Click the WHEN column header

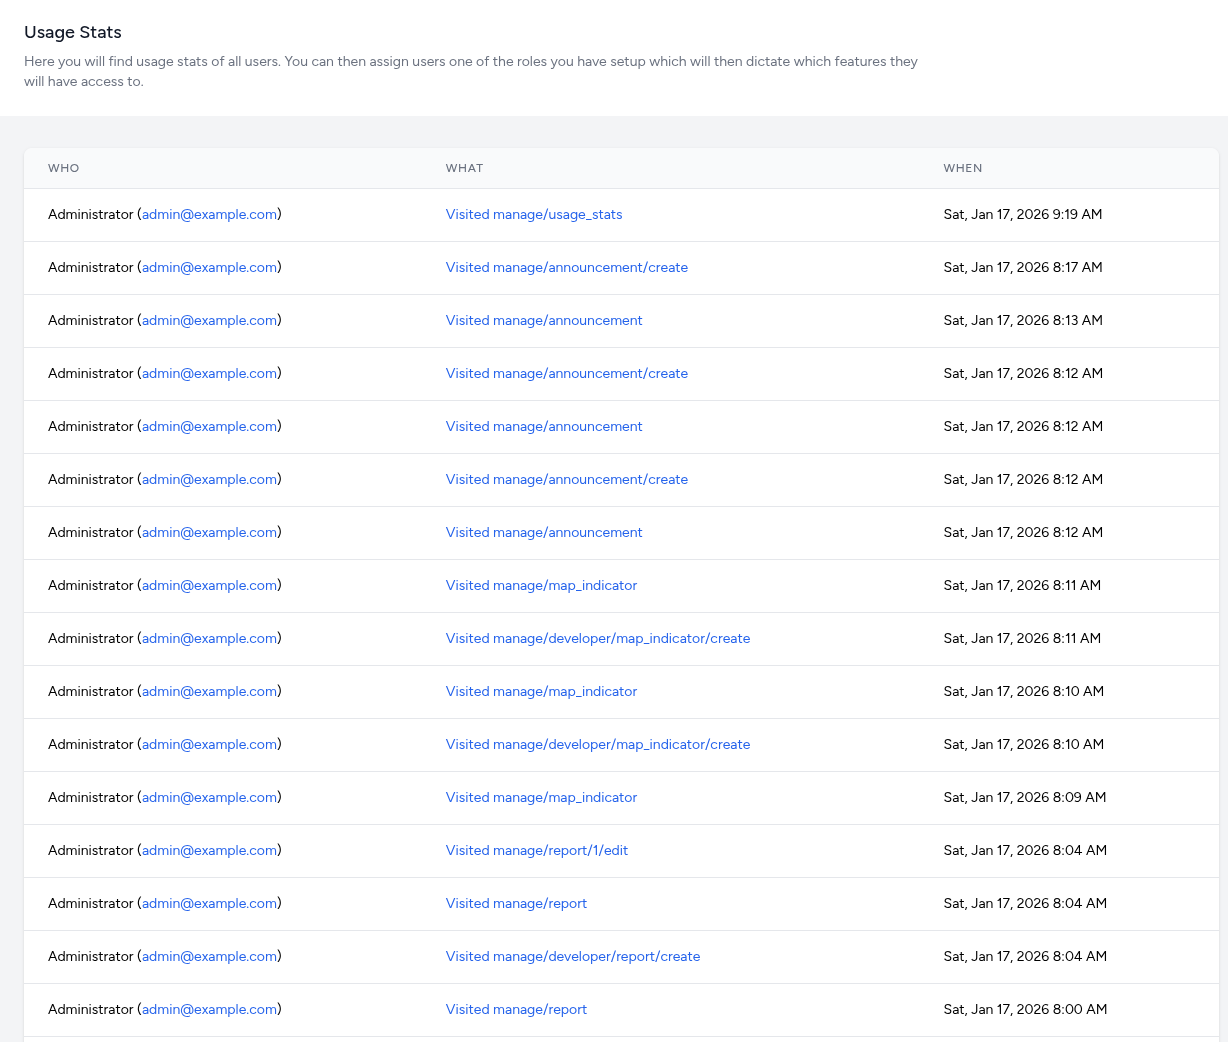(x=962, y=168)
